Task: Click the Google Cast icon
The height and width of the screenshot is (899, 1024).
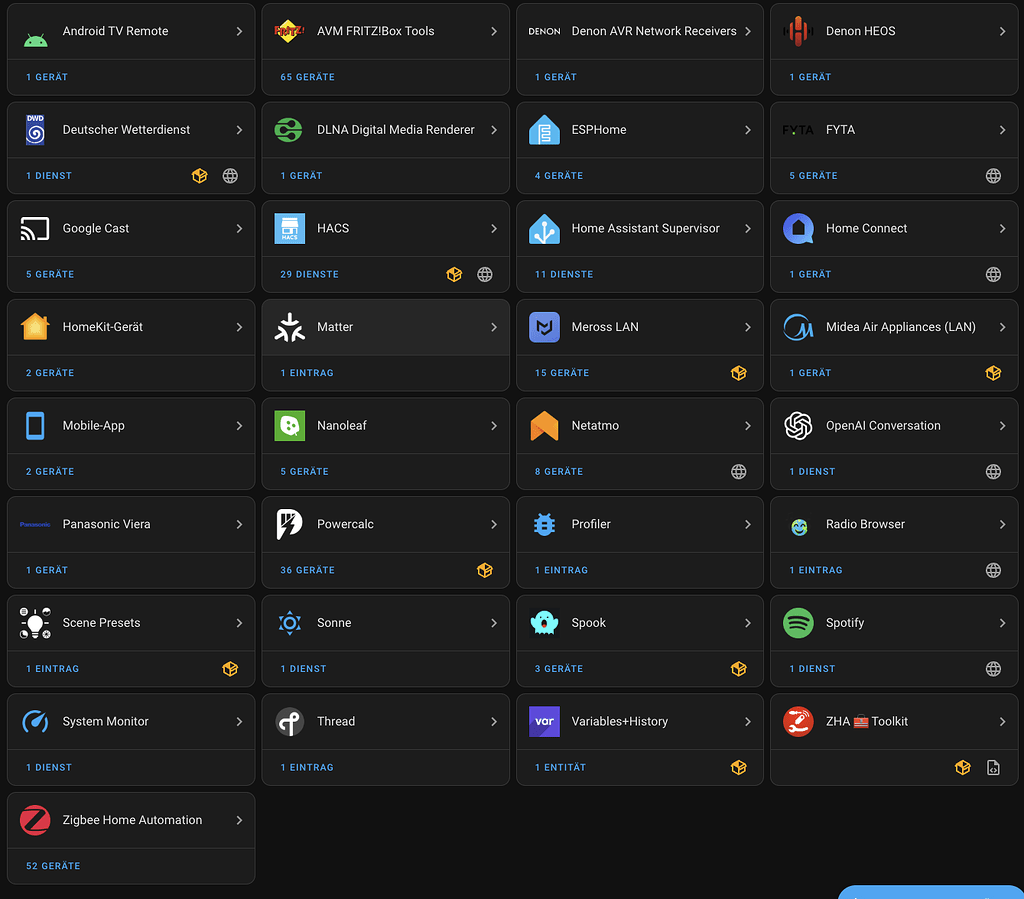Action: [34, 228]
